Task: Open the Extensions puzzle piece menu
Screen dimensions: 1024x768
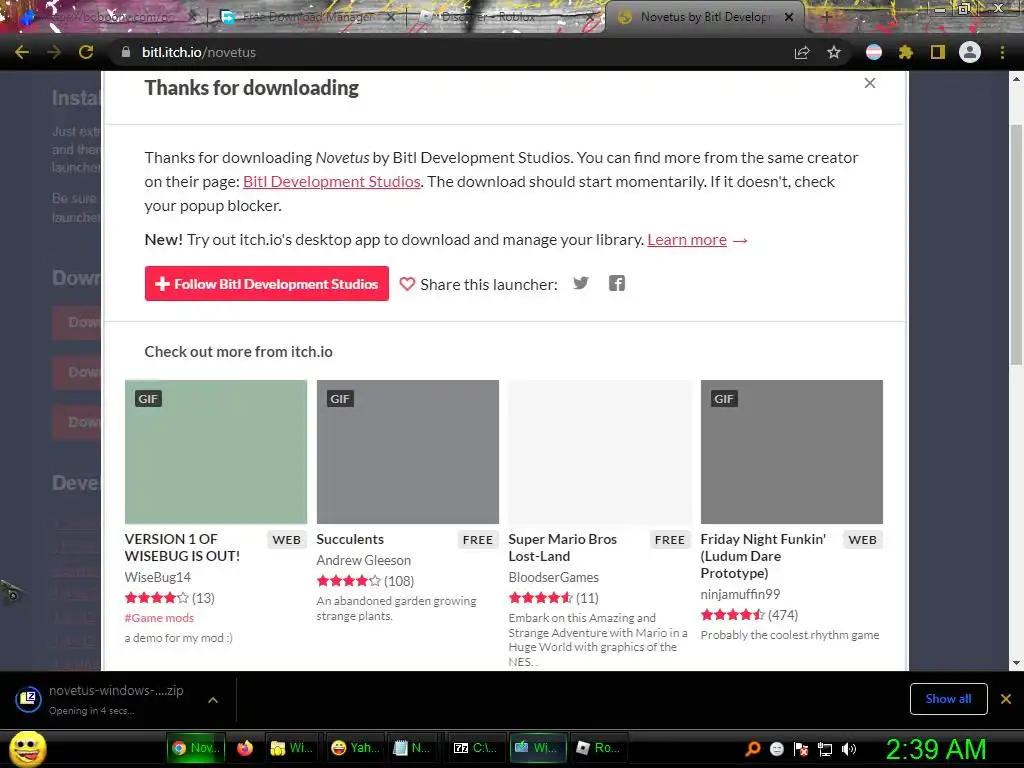Action: (x=906, y=52)
